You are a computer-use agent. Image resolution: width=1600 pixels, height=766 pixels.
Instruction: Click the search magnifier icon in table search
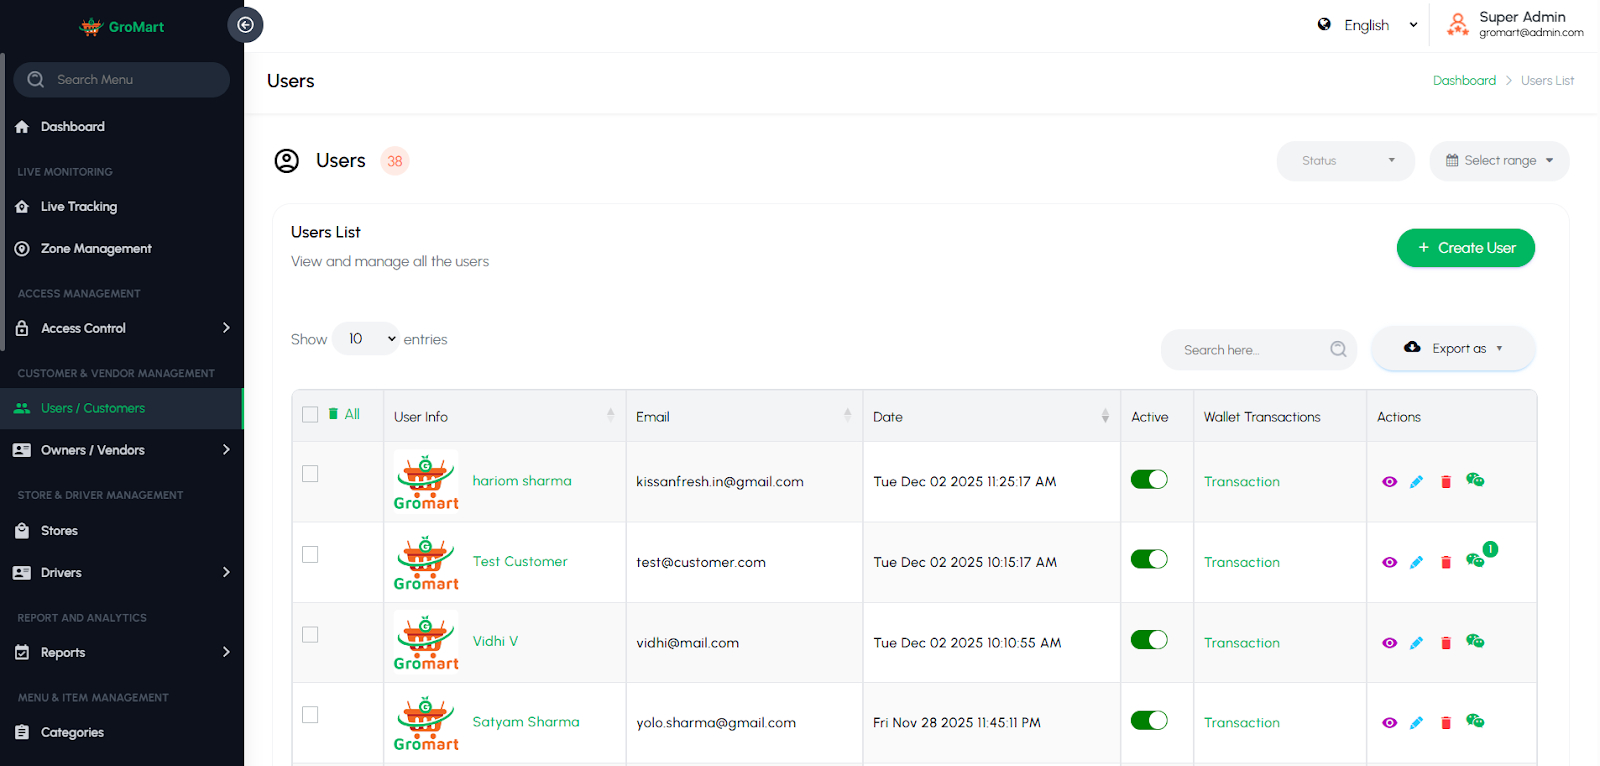point(1338,349)
